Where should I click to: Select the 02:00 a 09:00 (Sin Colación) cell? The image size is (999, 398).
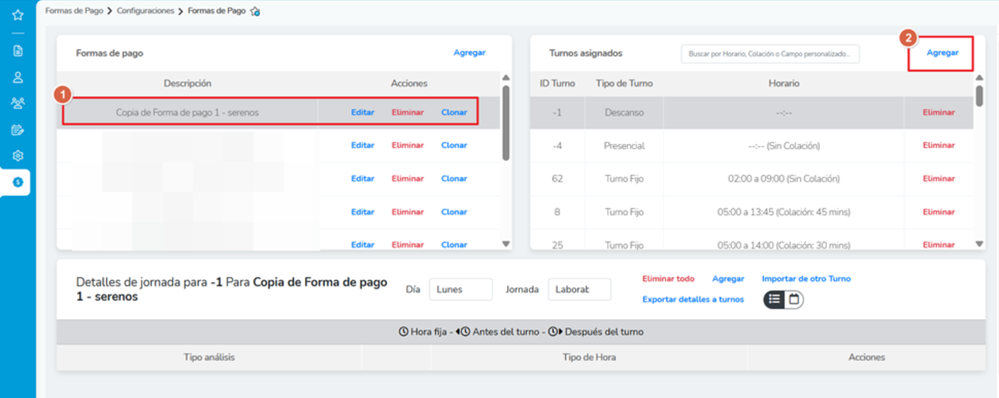point(784,179)
